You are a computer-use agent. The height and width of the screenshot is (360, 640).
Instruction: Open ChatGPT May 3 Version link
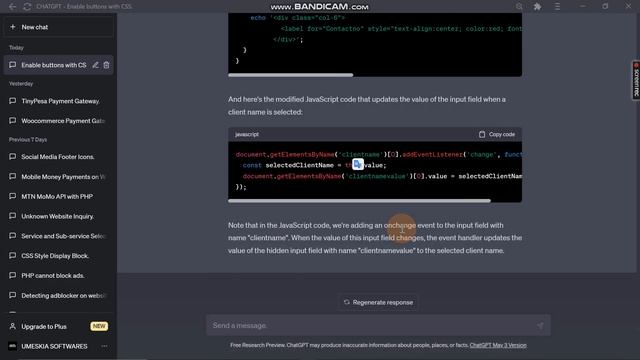tap(498, 345)
